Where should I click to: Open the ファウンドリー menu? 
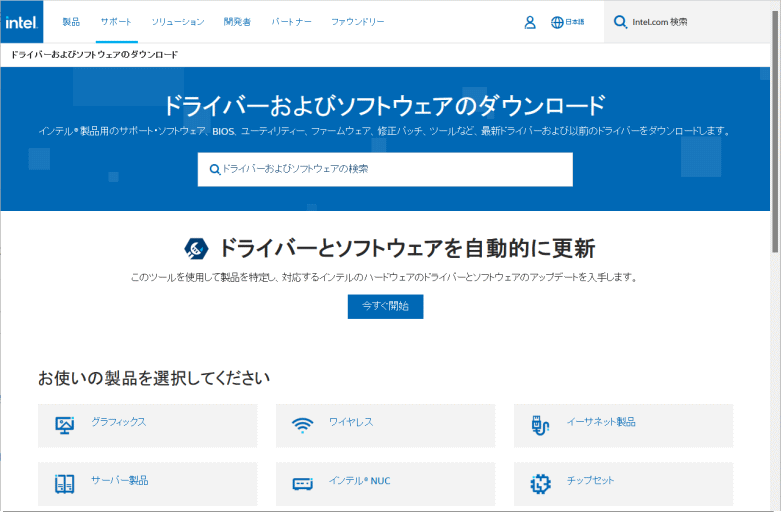pos(358,22)
